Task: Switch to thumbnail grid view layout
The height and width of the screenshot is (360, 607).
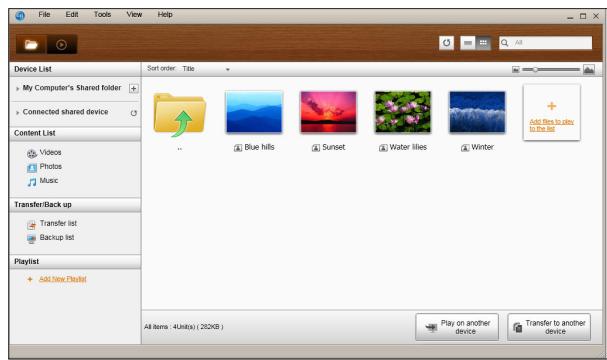Action: pos(483,43)
